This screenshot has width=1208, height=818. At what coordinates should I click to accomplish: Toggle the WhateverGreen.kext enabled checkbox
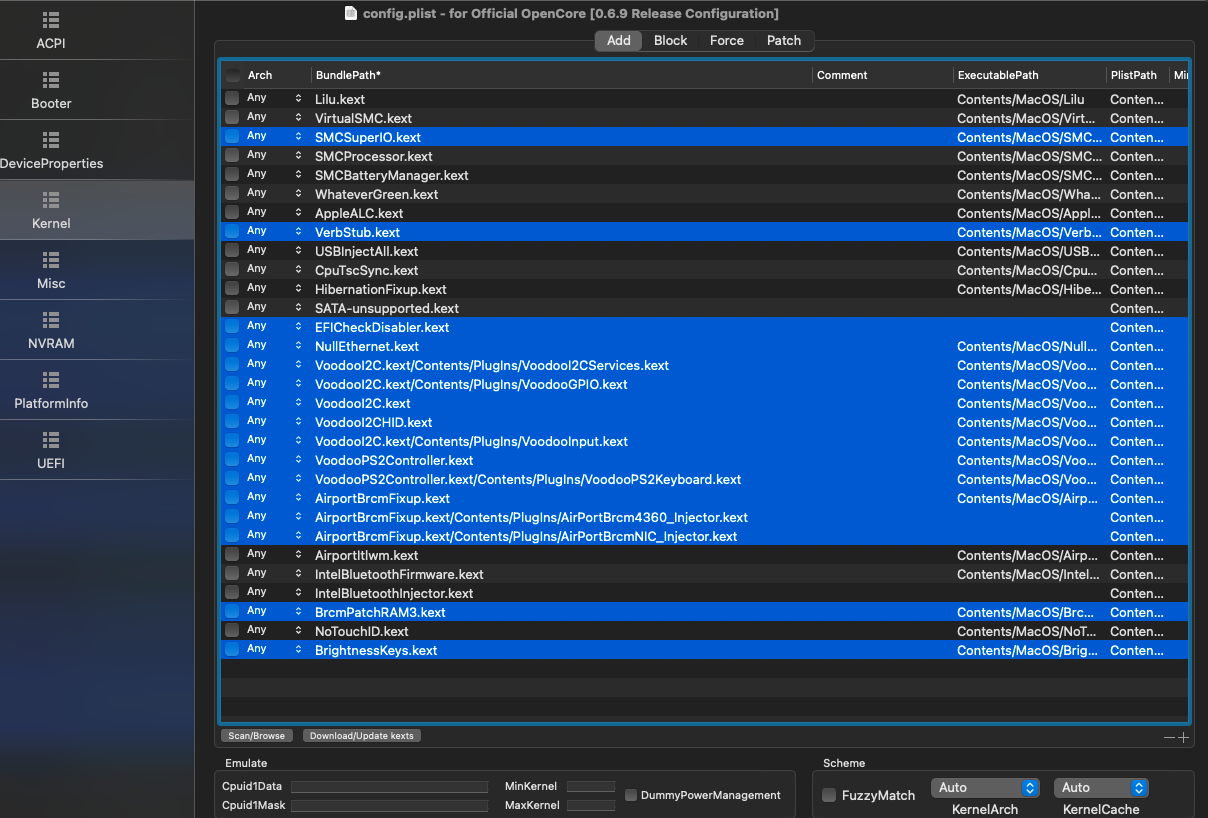(x=232, y=194)
